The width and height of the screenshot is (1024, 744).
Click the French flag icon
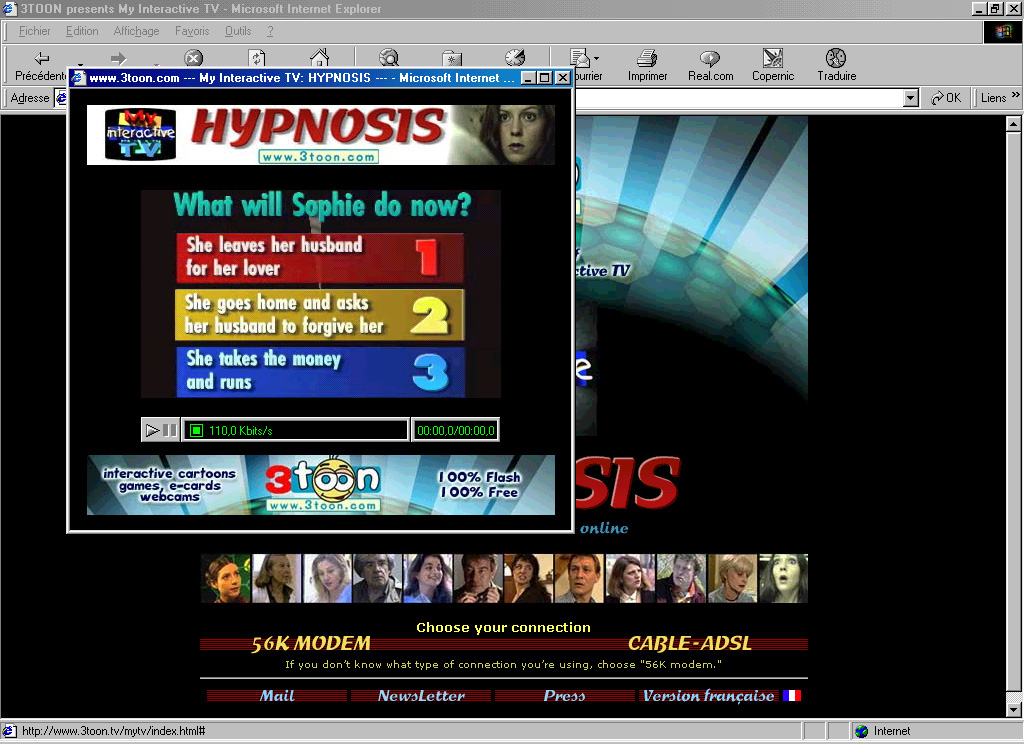792,696
